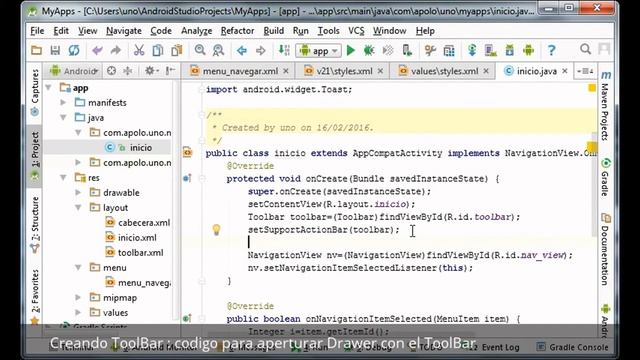Image resolution: width=640 pixels, height=360 pixels.
Task: Open Find with the magnifier icon
Action: click(x=200, y=50)
